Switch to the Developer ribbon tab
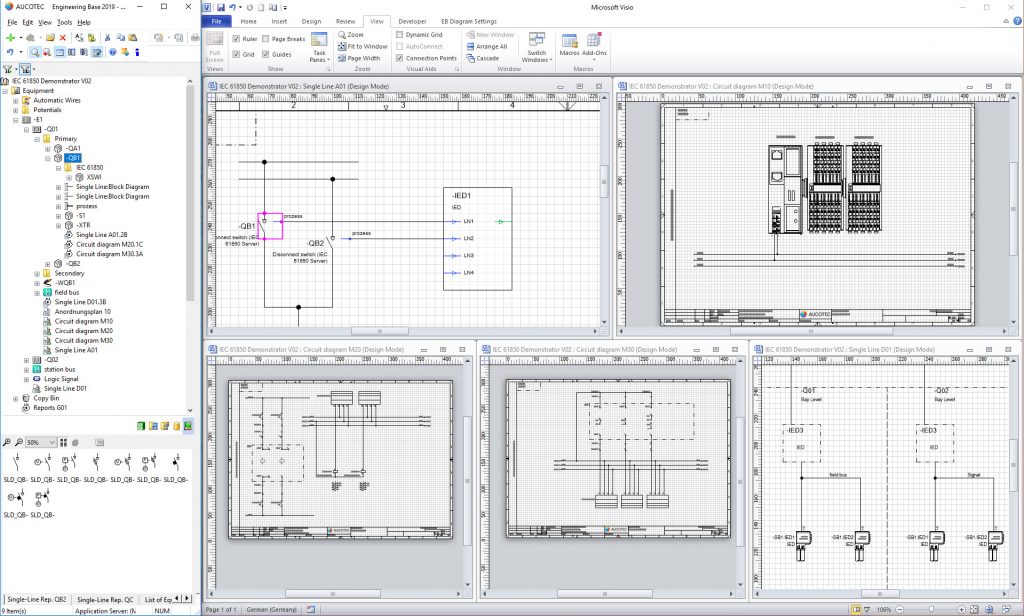Image resolution: width=1024 pixels, height=616 pixels. 413,19
